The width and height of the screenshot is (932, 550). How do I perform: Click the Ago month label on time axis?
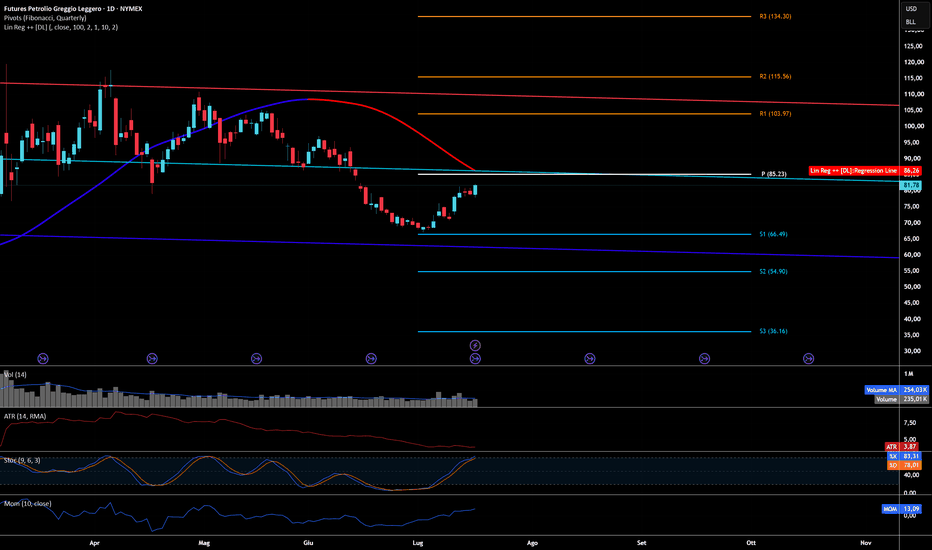pyautogui.click(x=532, y=543)
